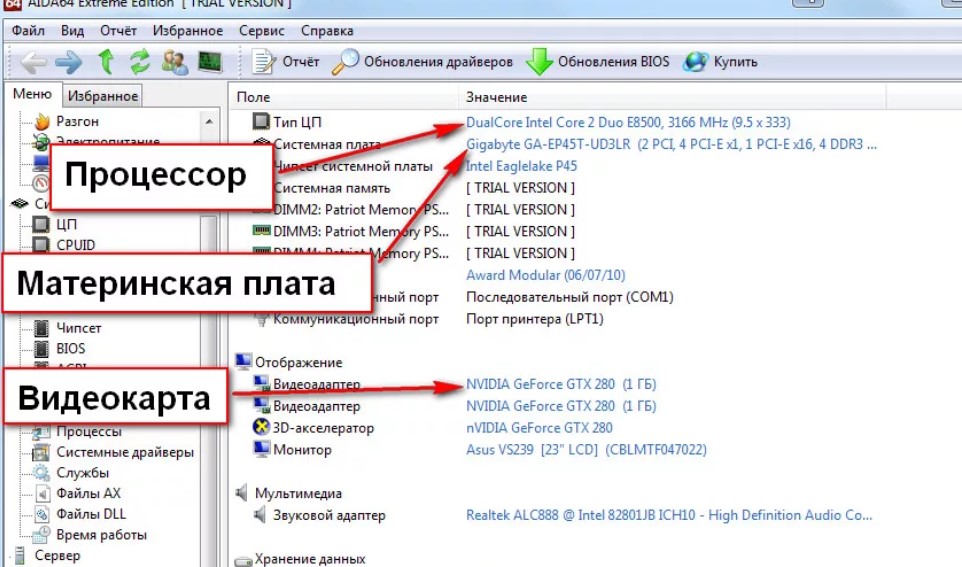
Task: Select the Системная память row
Action: [x=332, y=188]
